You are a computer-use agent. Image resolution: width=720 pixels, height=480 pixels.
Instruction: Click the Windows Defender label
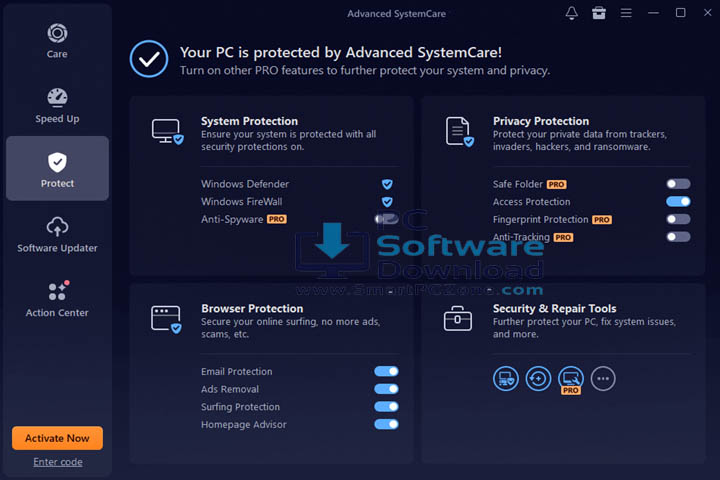[x=245, y=184]
